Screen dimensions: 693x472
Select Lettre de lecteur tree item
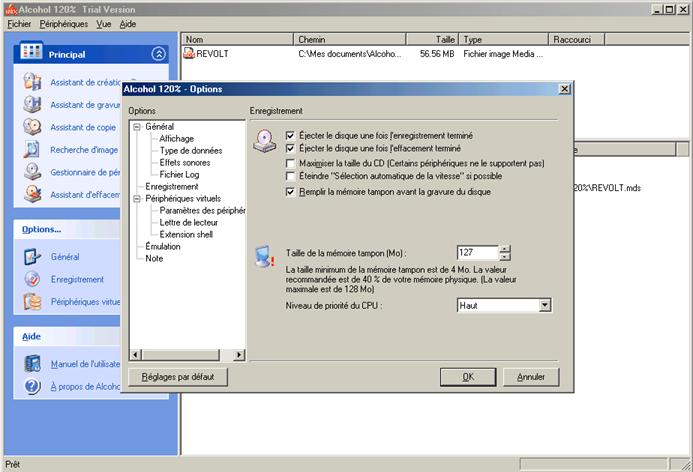click(x=188, y=223)
